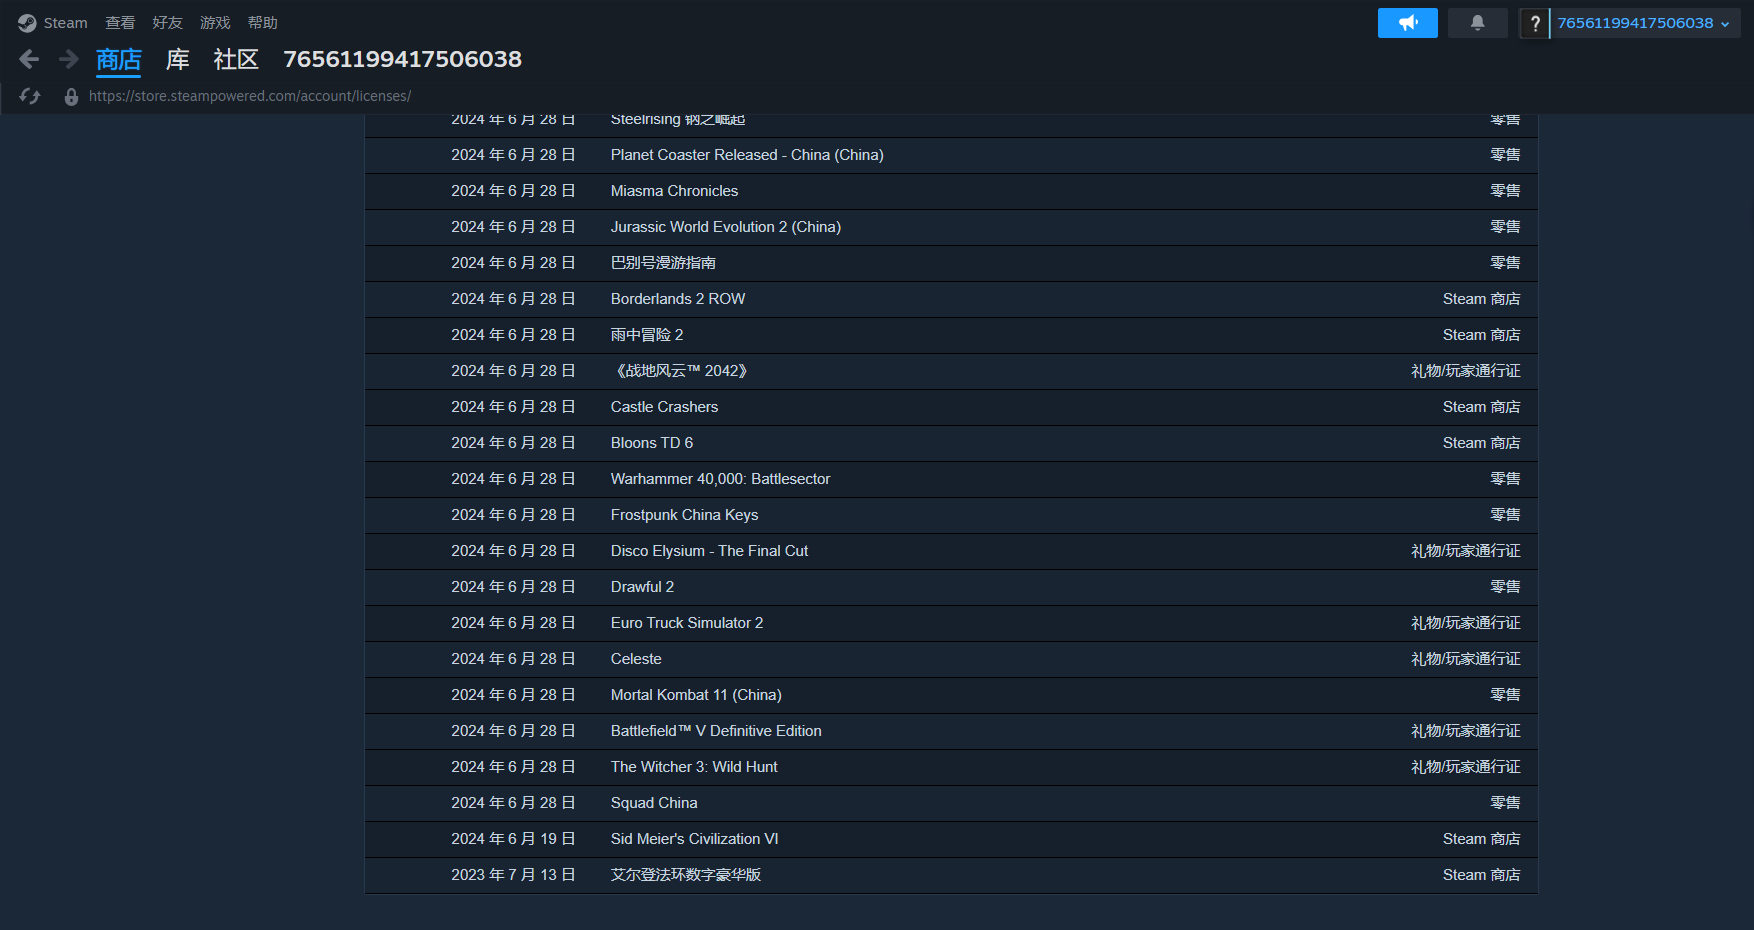
Task: Click Steam 商店 in the Civilization VI row
Action: click(1481, 839)
